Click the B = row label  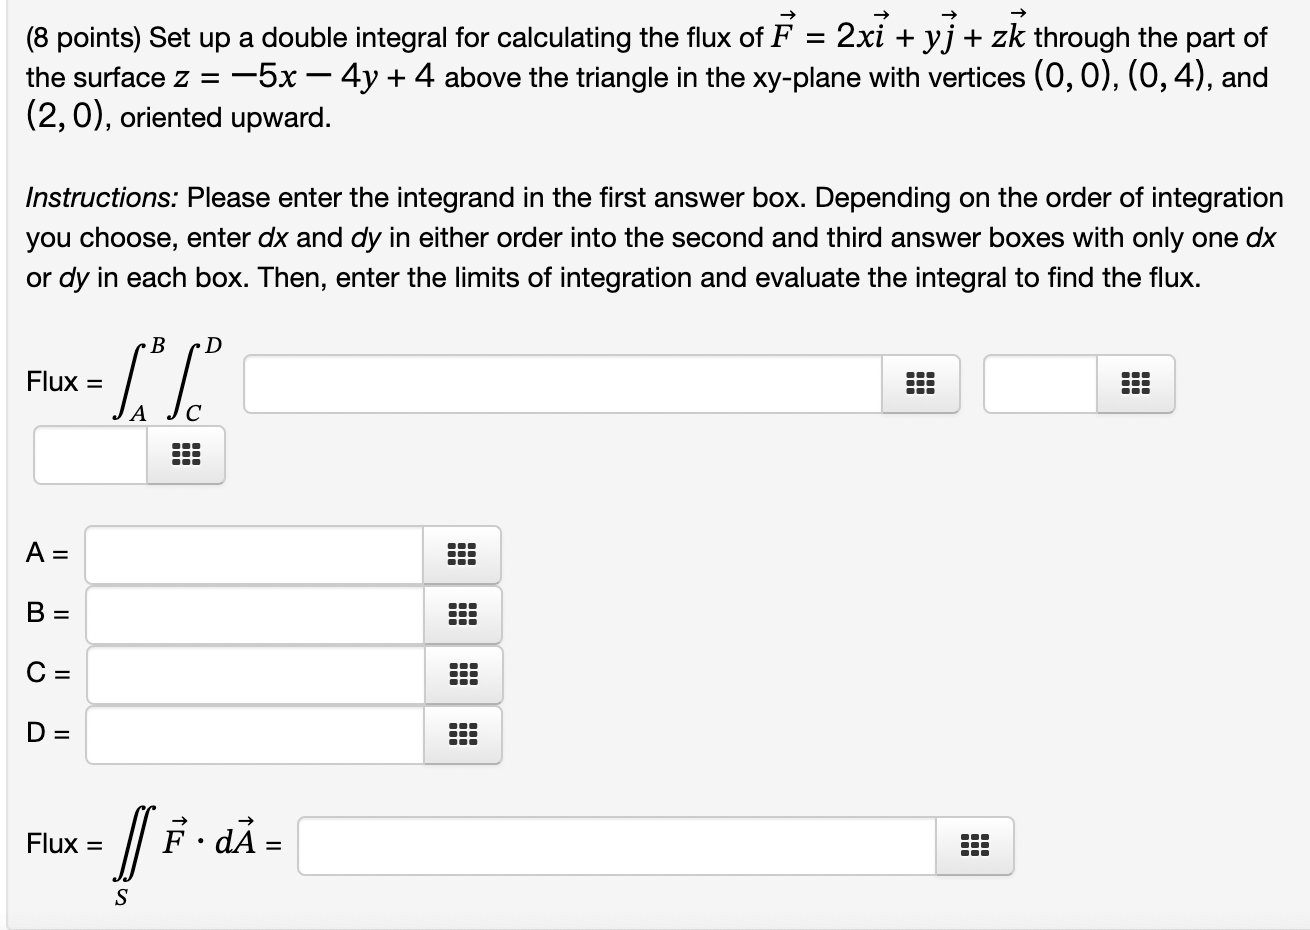coord(47,614)
